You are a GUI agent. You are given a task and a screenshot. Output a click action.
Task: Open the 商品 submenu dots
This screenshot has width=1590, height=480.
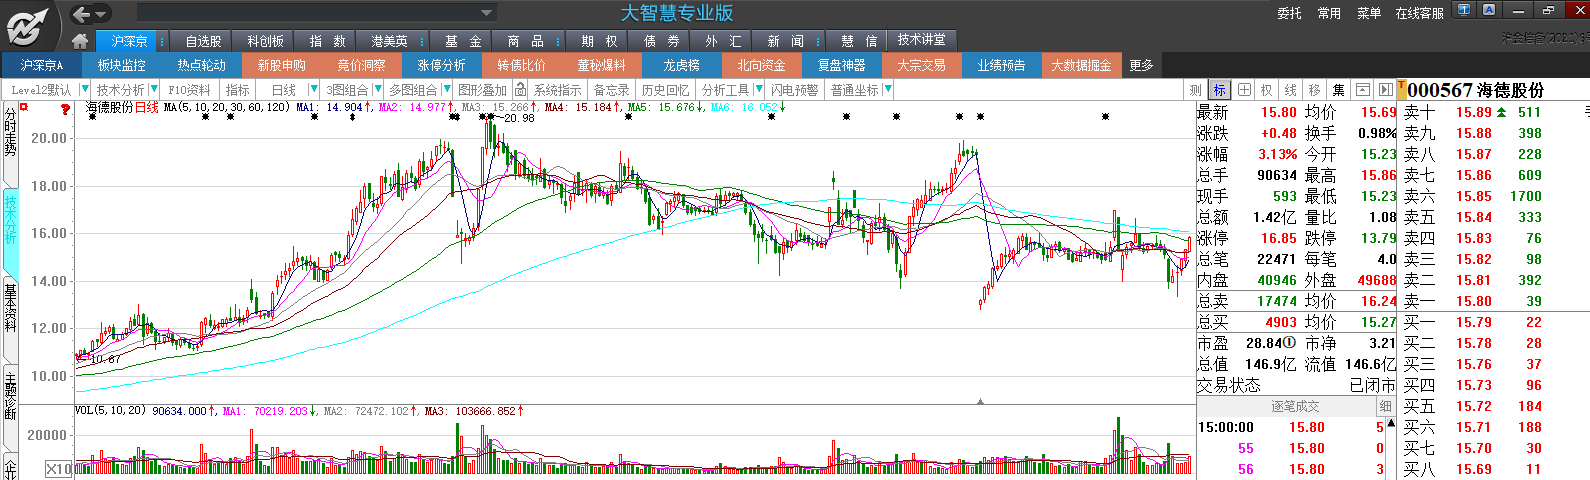click(556, 41)
